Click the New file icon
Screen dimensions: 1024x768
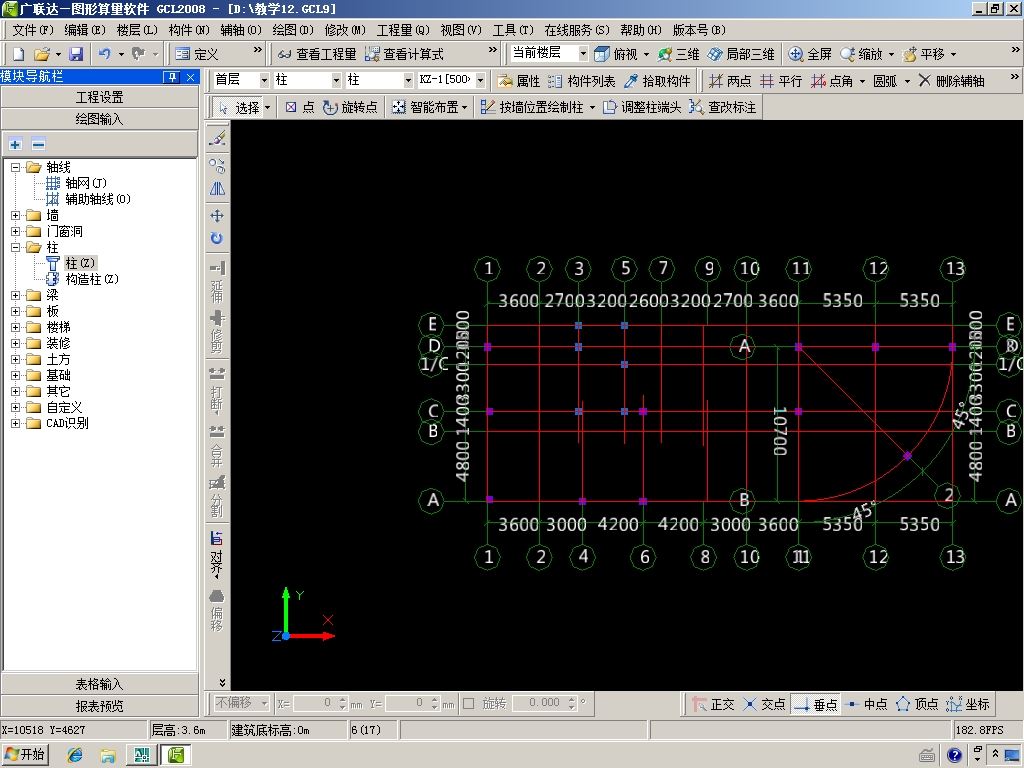tap(18, 54)
